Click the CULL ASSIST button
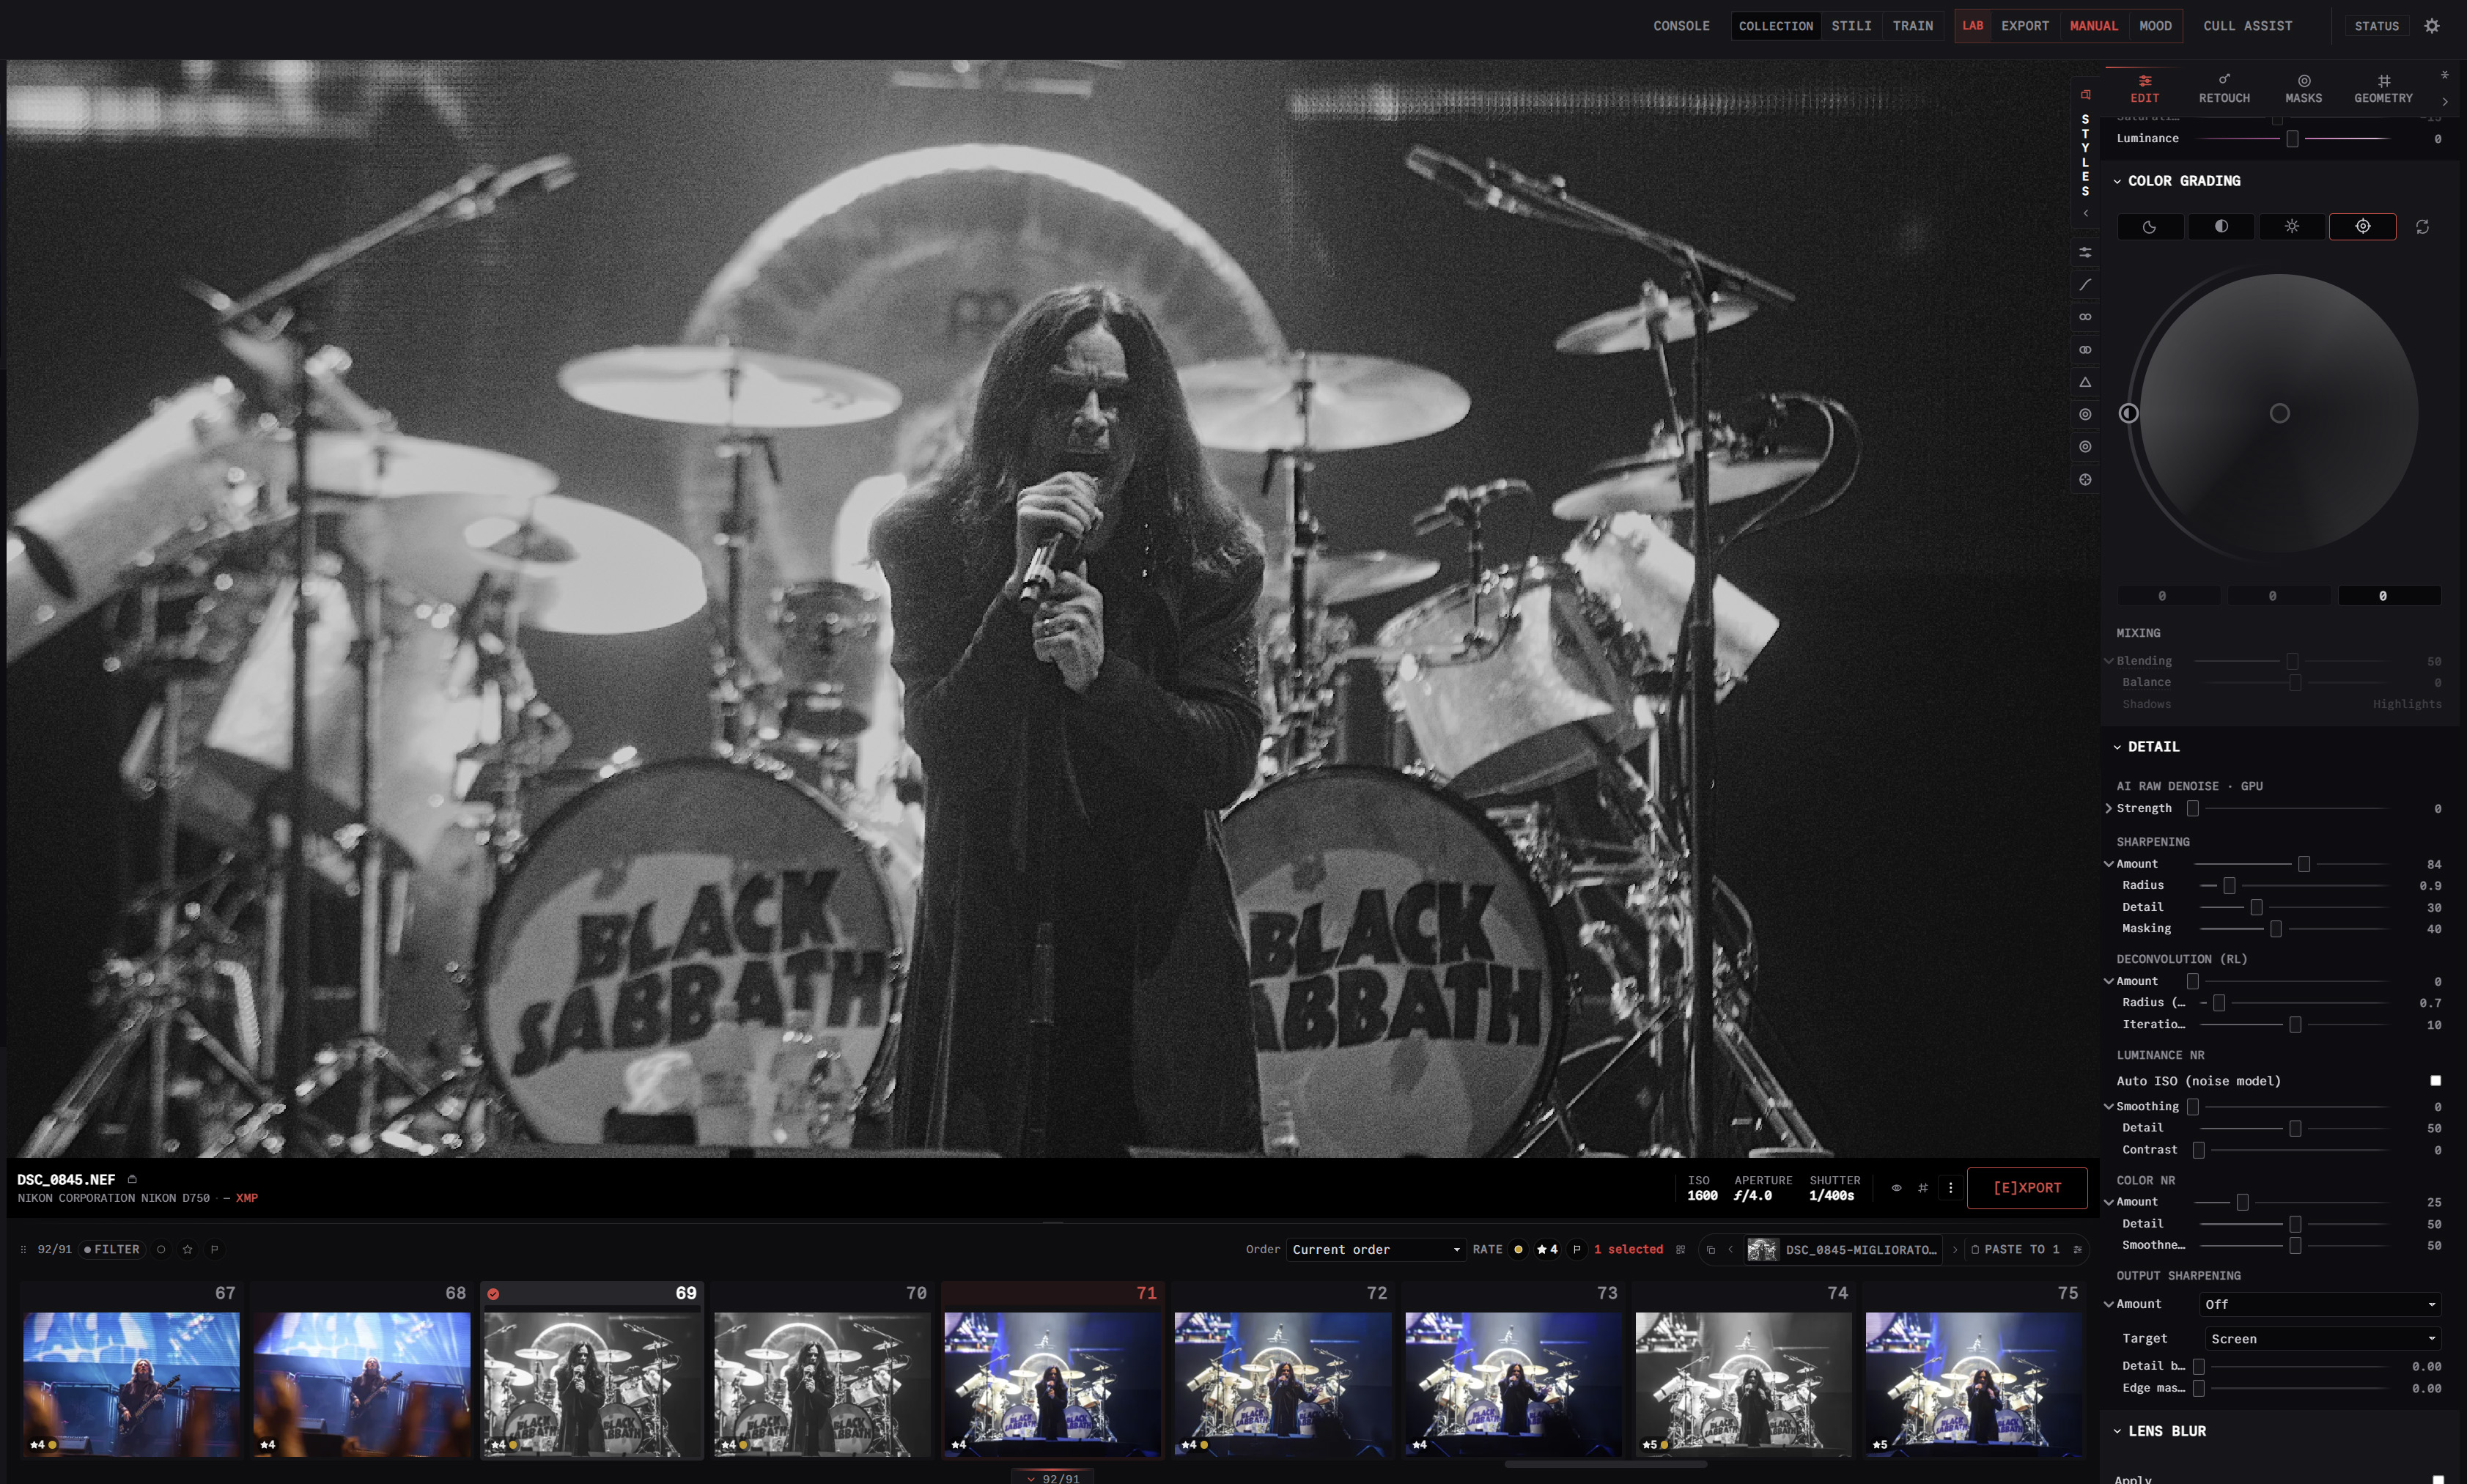 click(x=2247, y=26)
